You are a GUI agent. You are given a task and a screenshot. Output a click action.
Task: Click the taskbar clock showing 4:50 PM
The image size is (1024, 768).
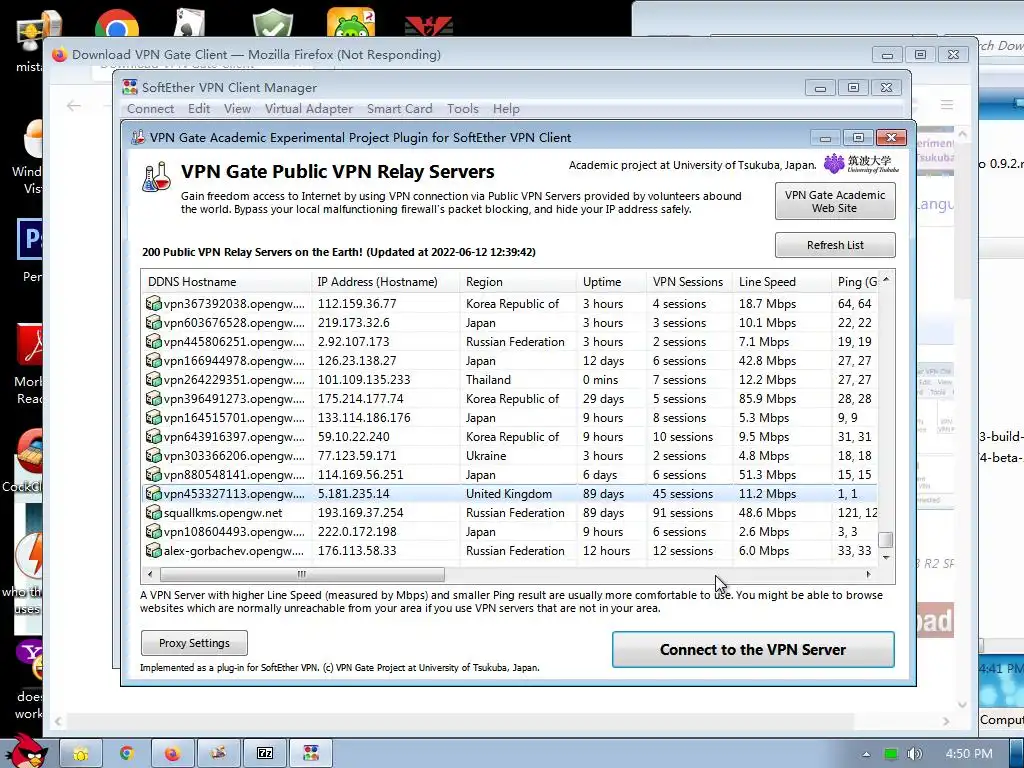pos(969,754)
